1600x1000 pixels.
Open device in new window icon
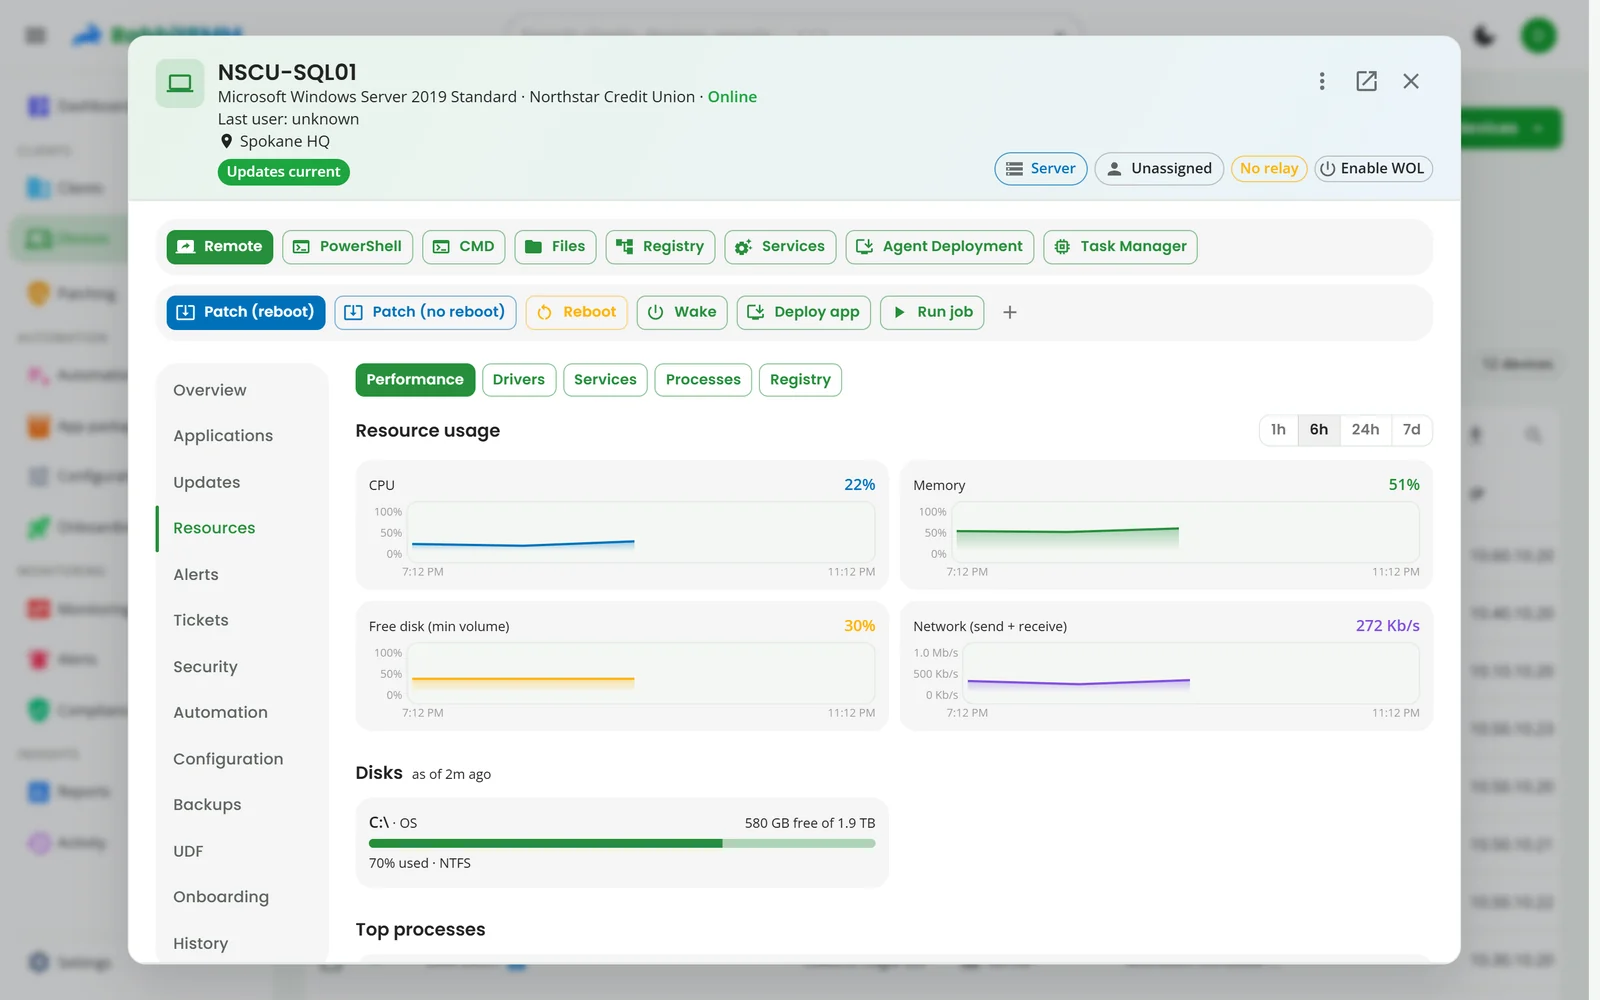coord(1366,81)
